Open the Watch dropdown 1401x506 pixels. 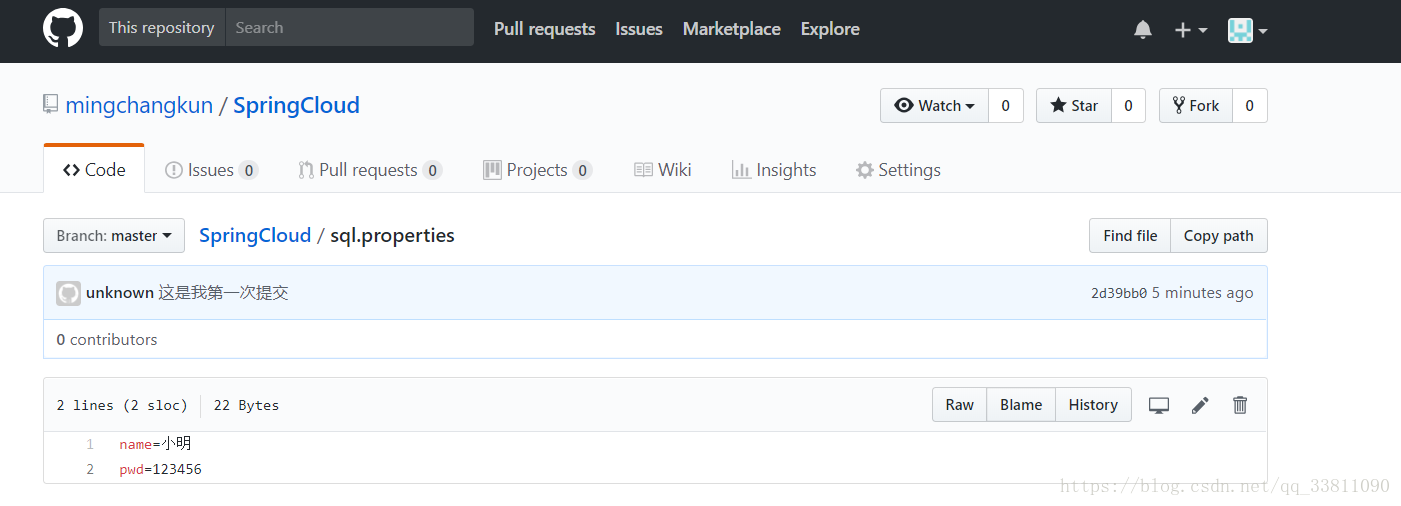tap(934, 106)
